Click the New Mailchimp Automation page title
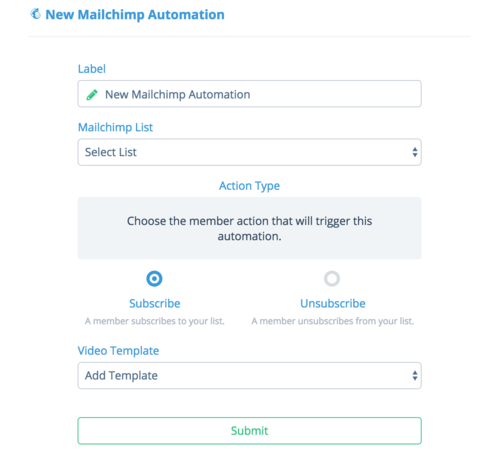This screenshot has width=480, height=454. coord(135,15)
